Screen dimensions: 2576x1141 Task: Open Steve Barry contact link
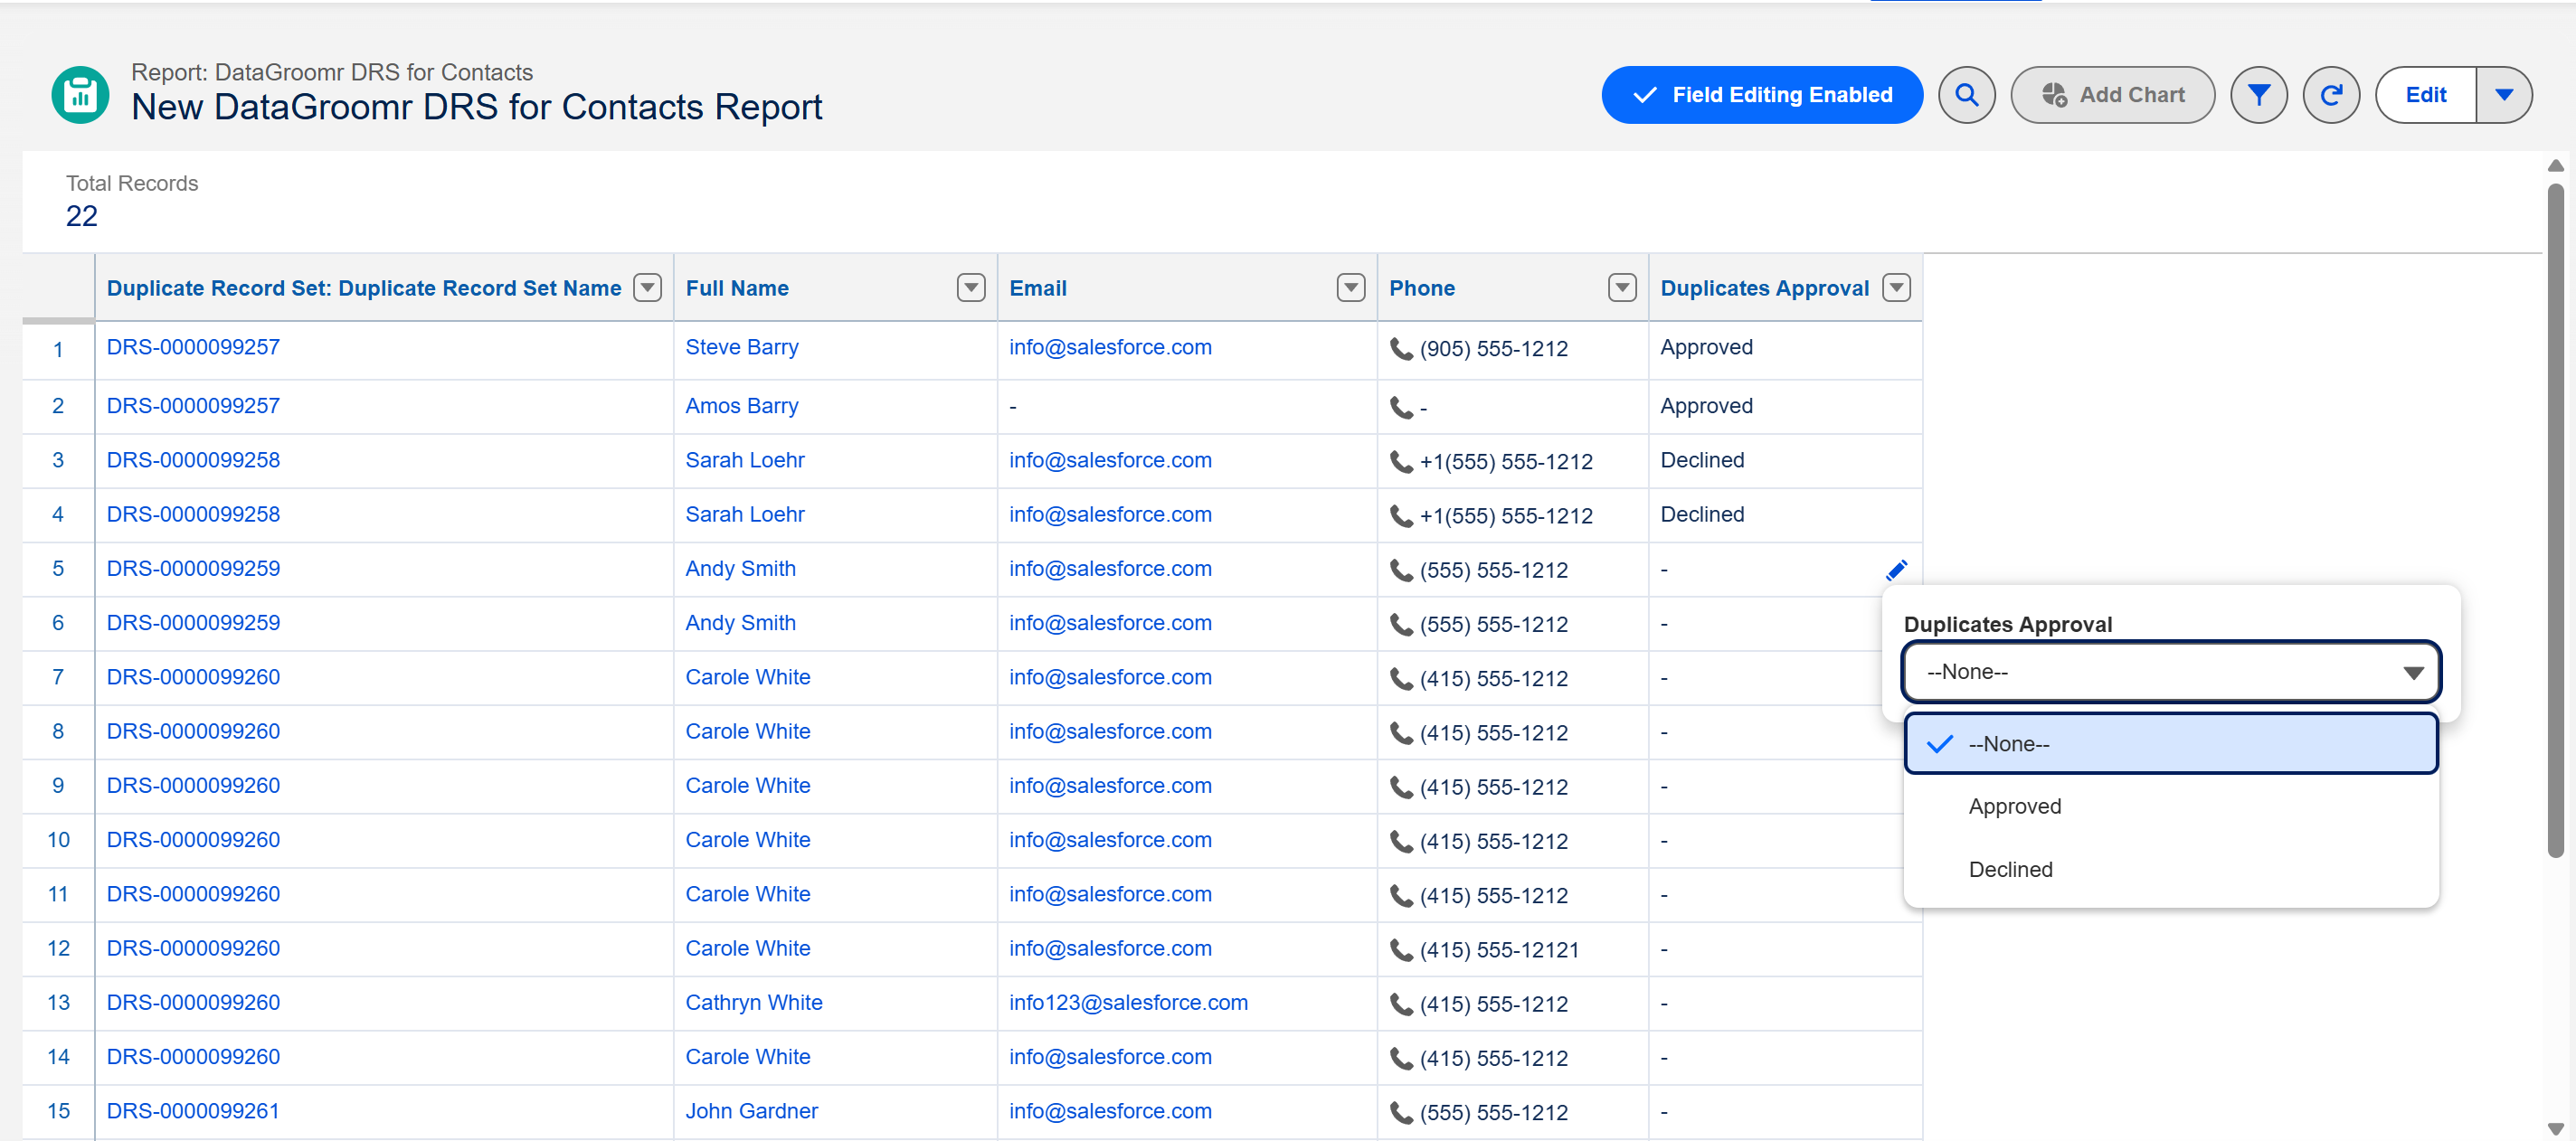point(741,347)
